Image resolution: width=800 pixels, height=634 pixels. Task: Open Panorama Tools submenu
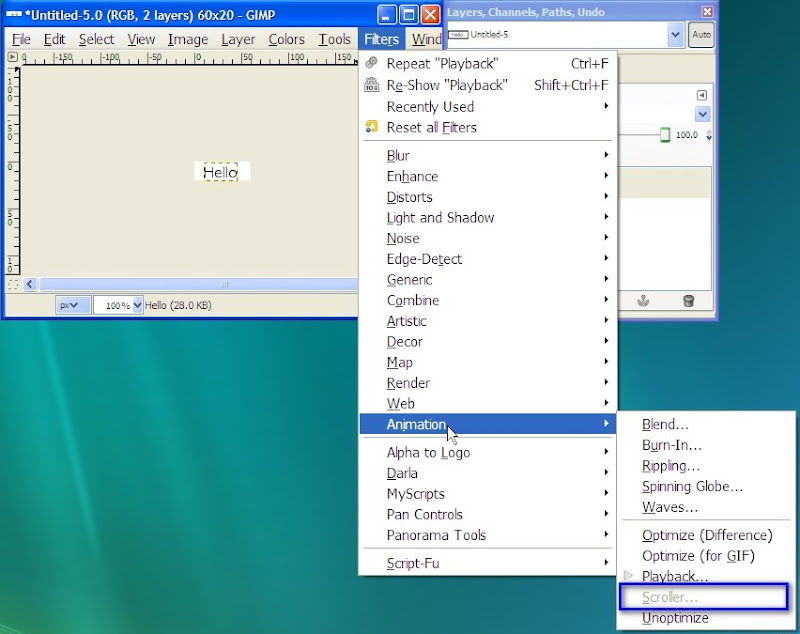pos(488,535)
